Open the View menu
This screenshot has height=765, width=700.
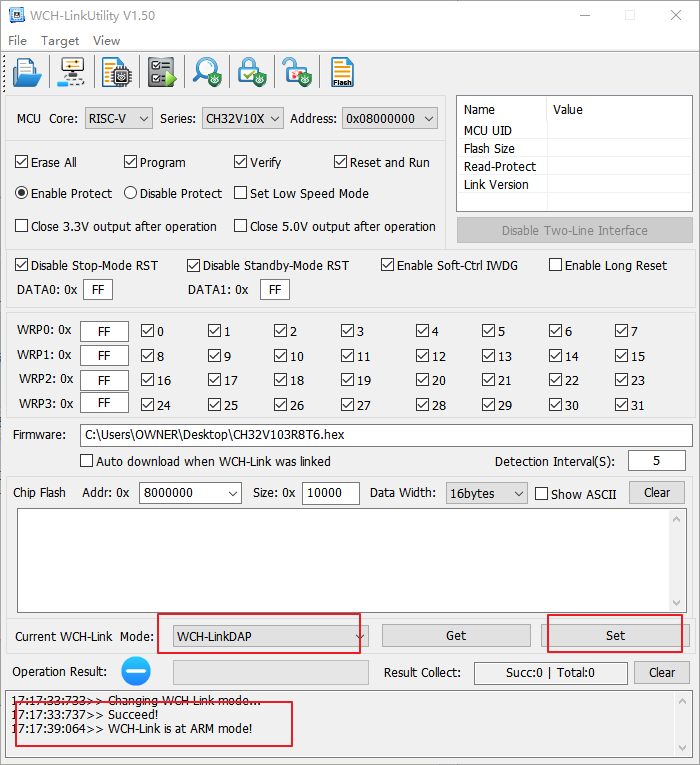click(106, 41)
